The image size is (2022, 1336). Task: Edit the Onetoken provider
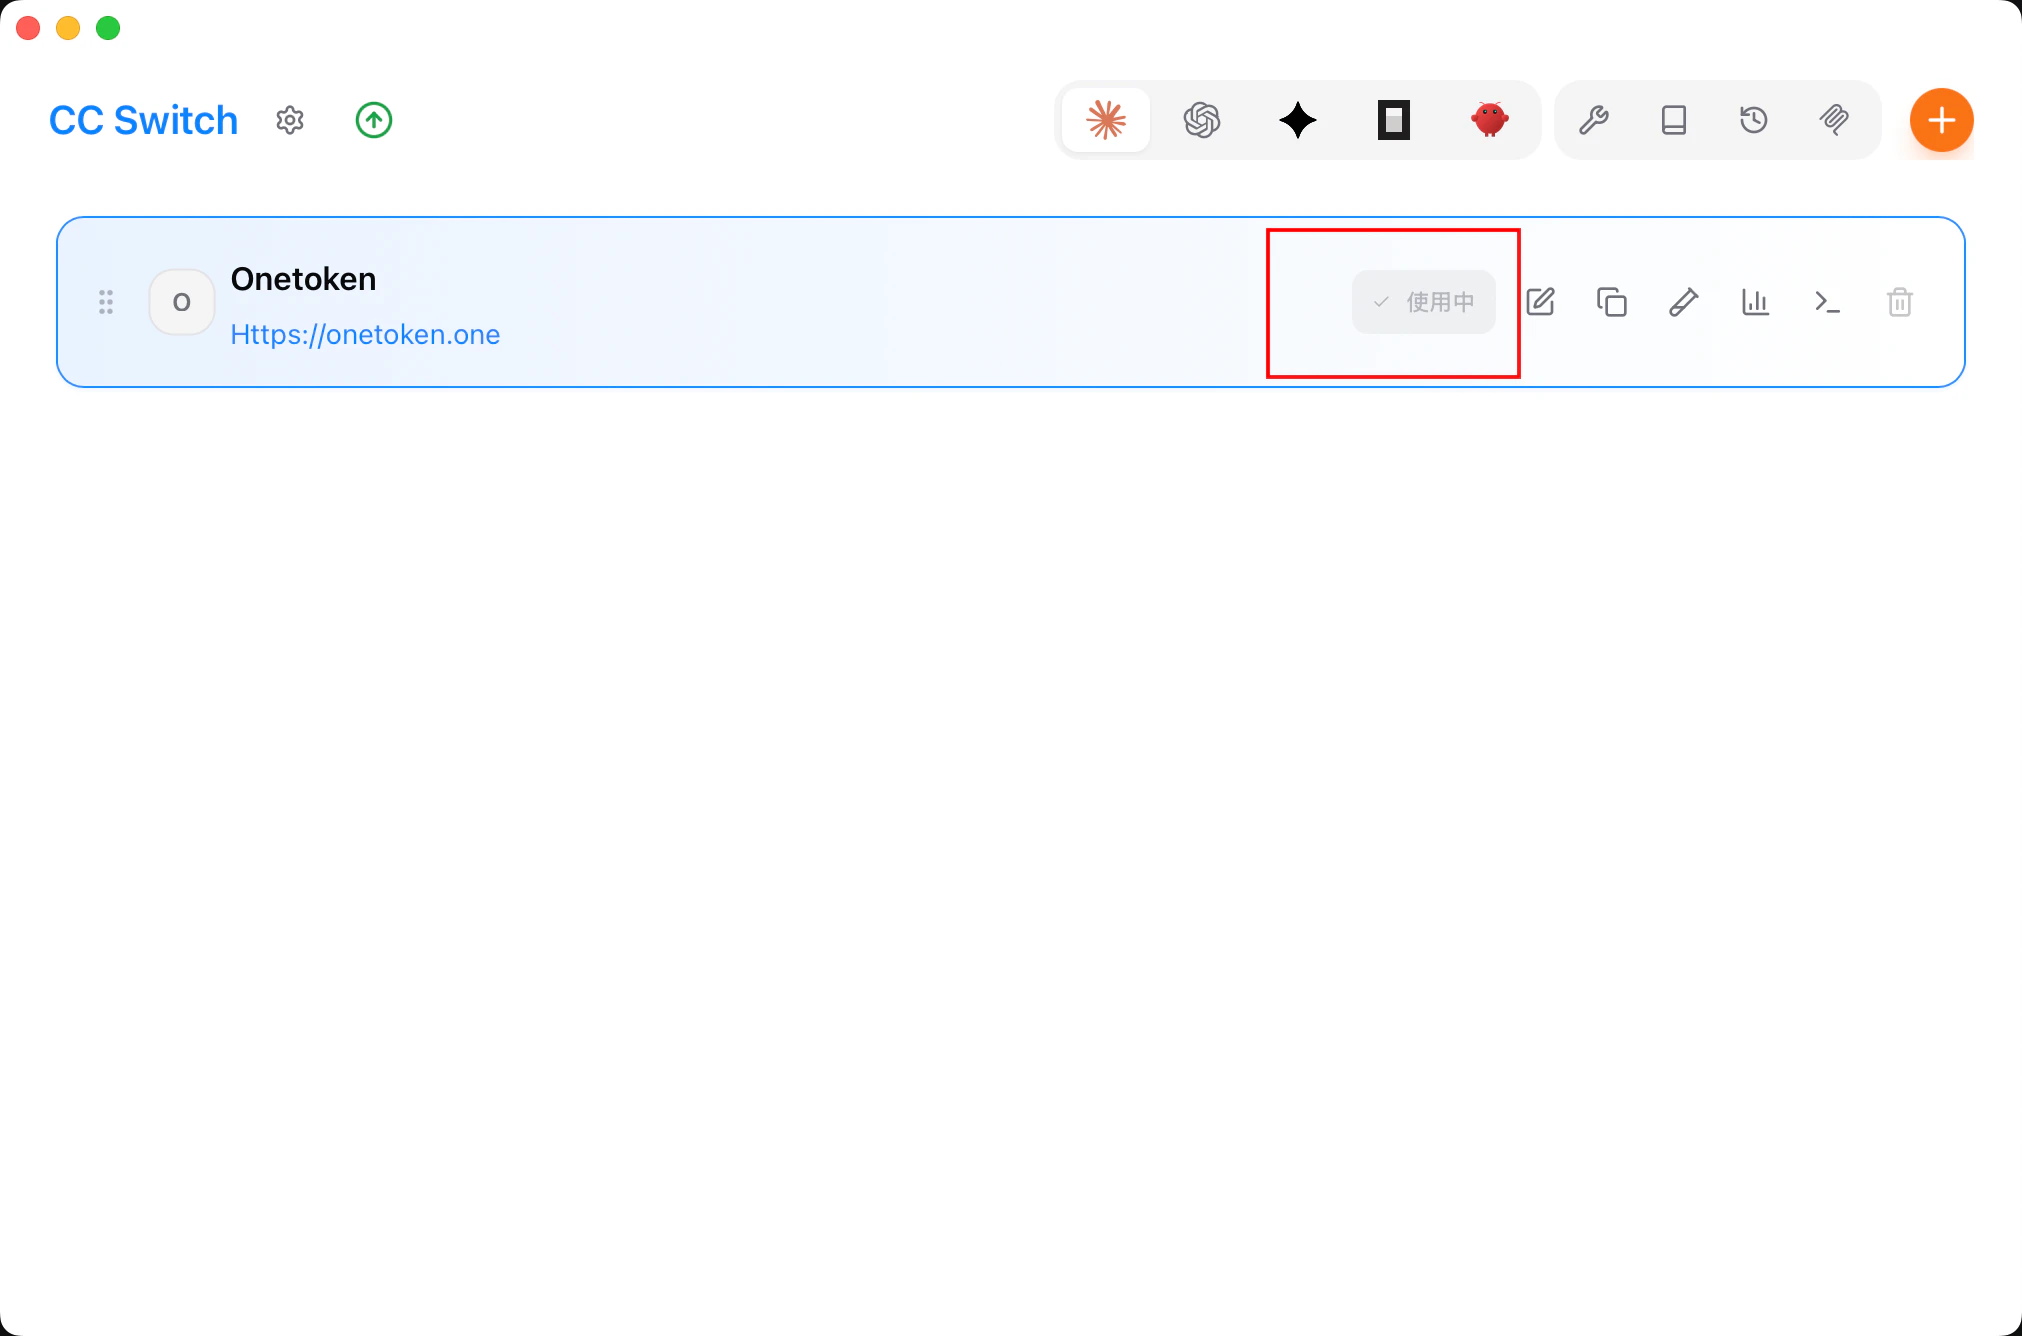click(x=1541, y=302)
